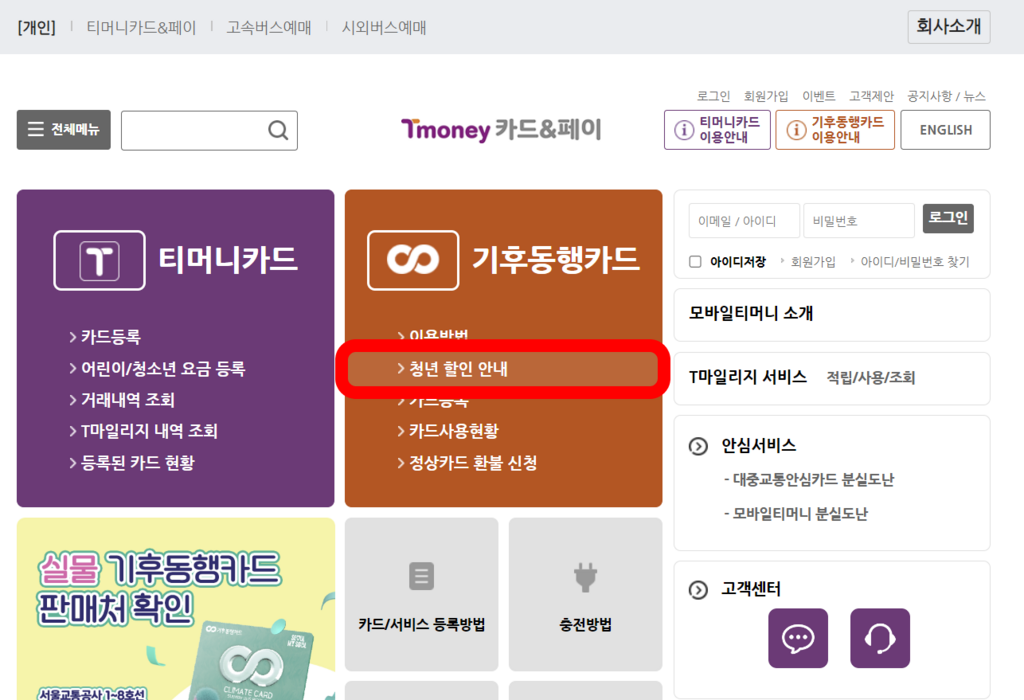
Task: Click the 충전방법 plug icon
Action: click(x=585, y=577)
